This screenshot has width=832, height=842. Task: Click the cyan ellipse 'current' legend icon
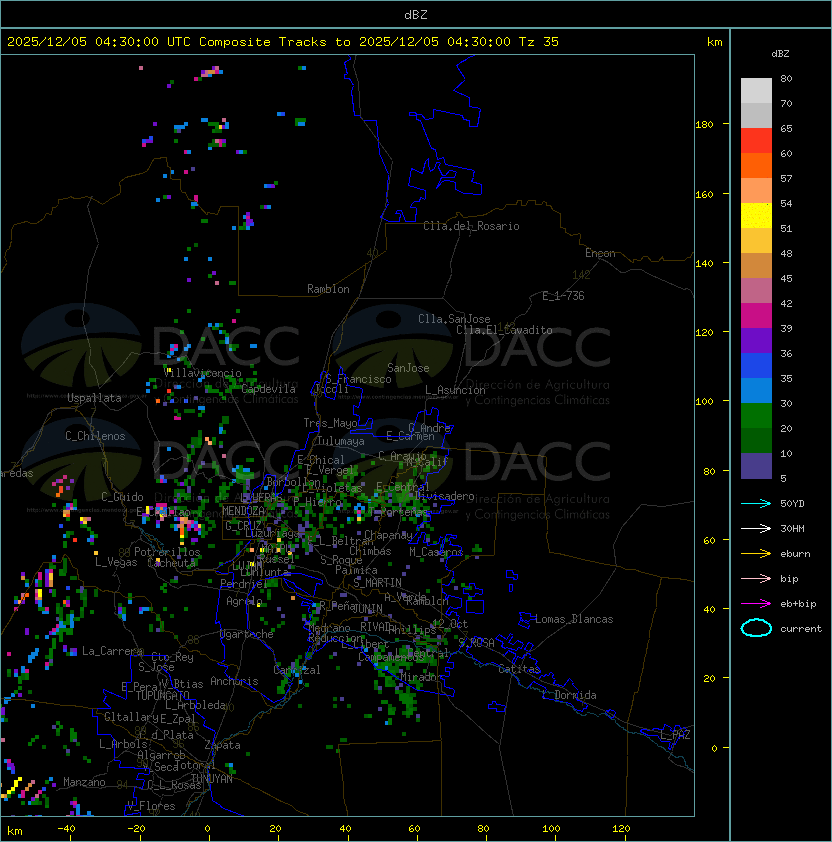pyautogui.click(x=756, y=628)
